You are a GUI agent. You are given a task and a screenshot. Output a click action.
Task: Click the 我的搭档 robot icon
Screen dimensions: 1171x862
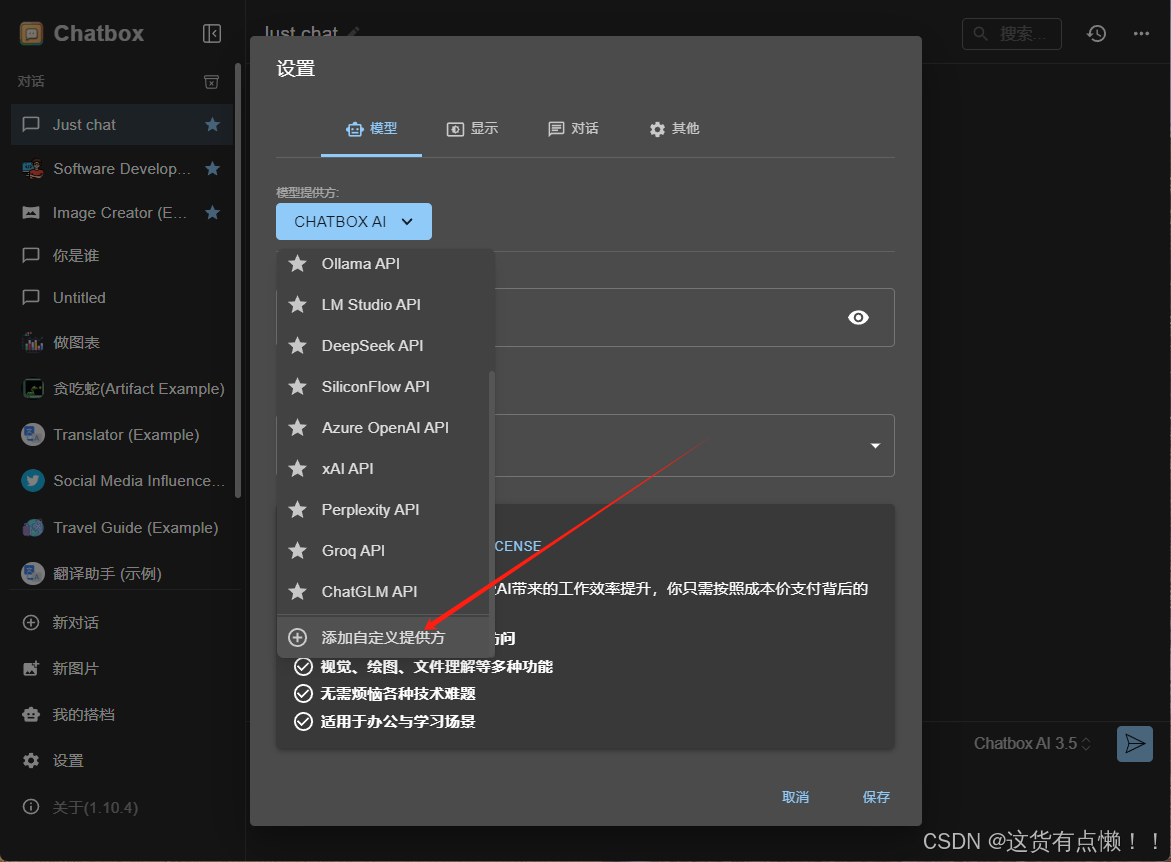point(31,715)
